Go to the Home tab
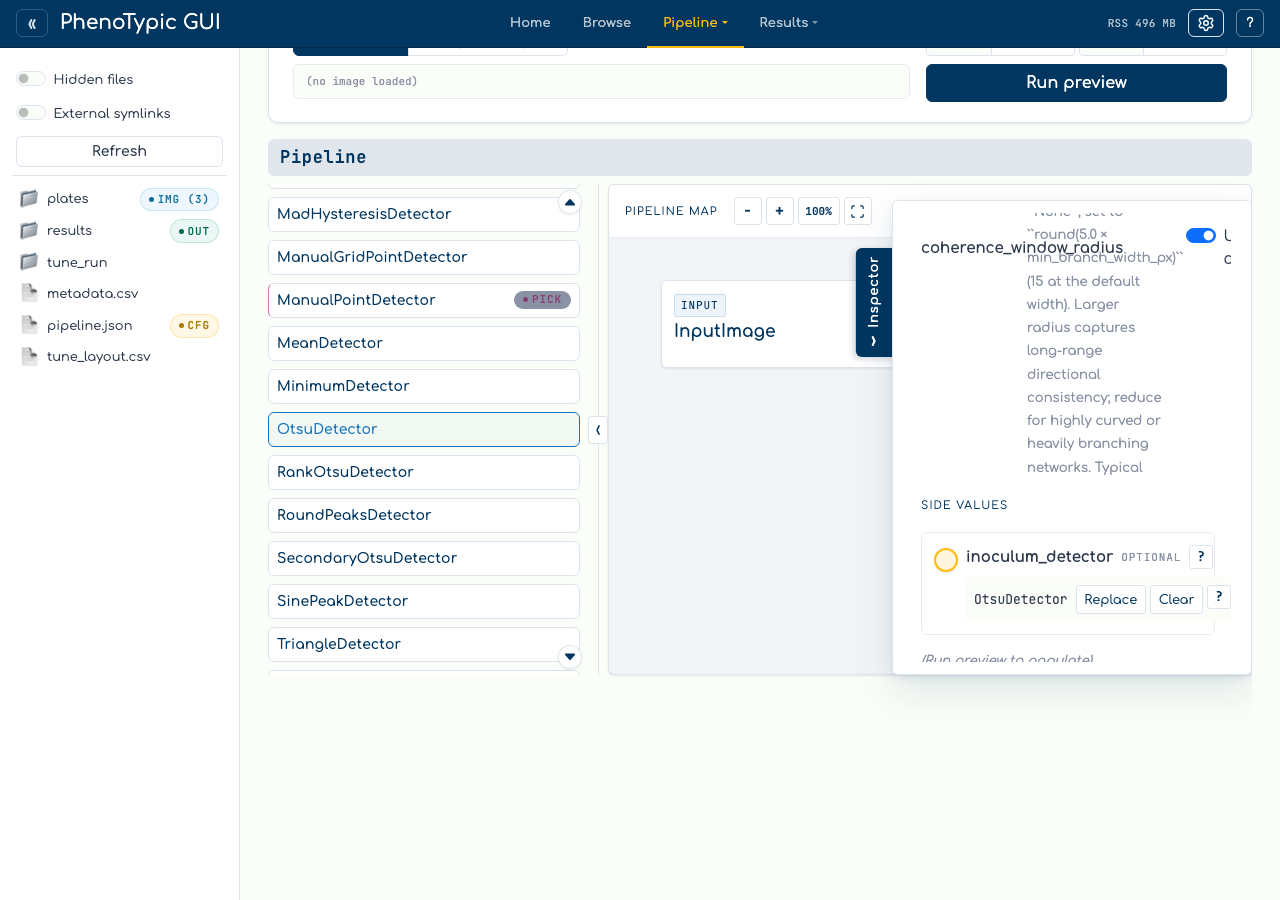Viewport: 1280px width, 900px height. (530, 23)
